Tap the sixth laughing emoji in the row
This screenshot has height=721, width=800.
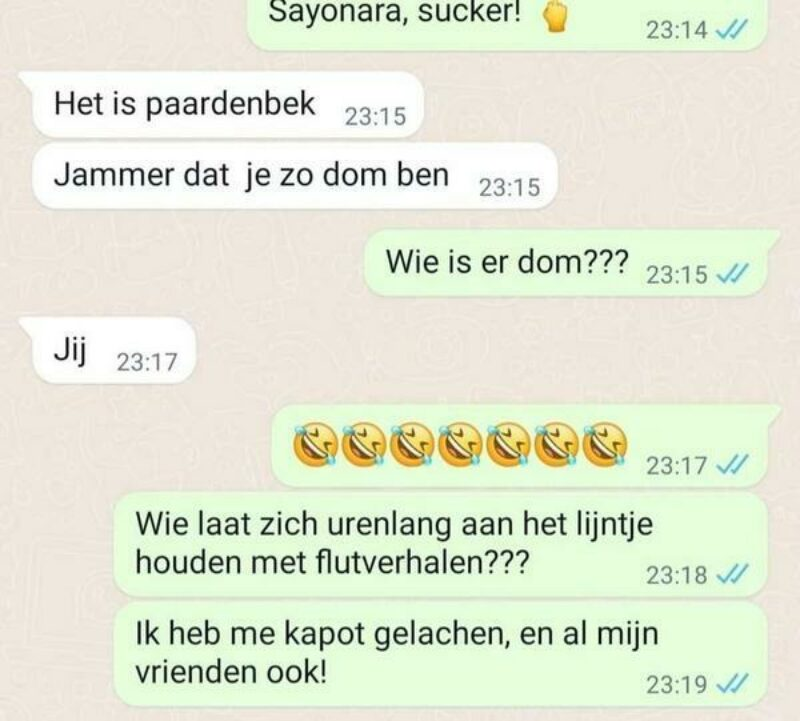pyautogui.click(x=557, y=444)
